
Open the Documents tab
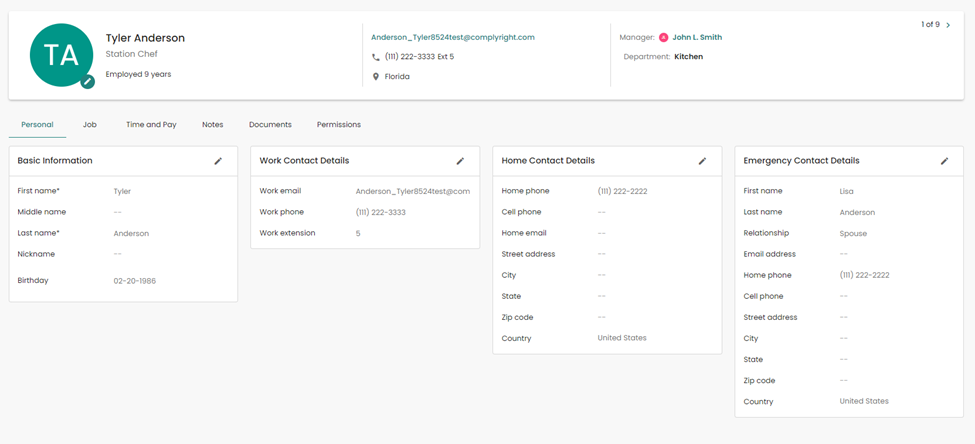click(x=270, y=125)
